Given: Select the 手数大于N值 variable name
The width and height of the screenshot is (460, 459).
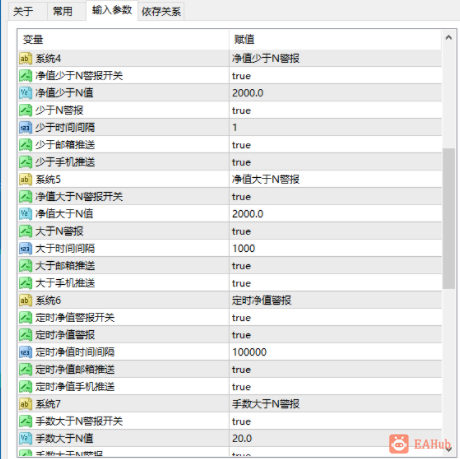Looking at the screenshot, I should (64, 438).
